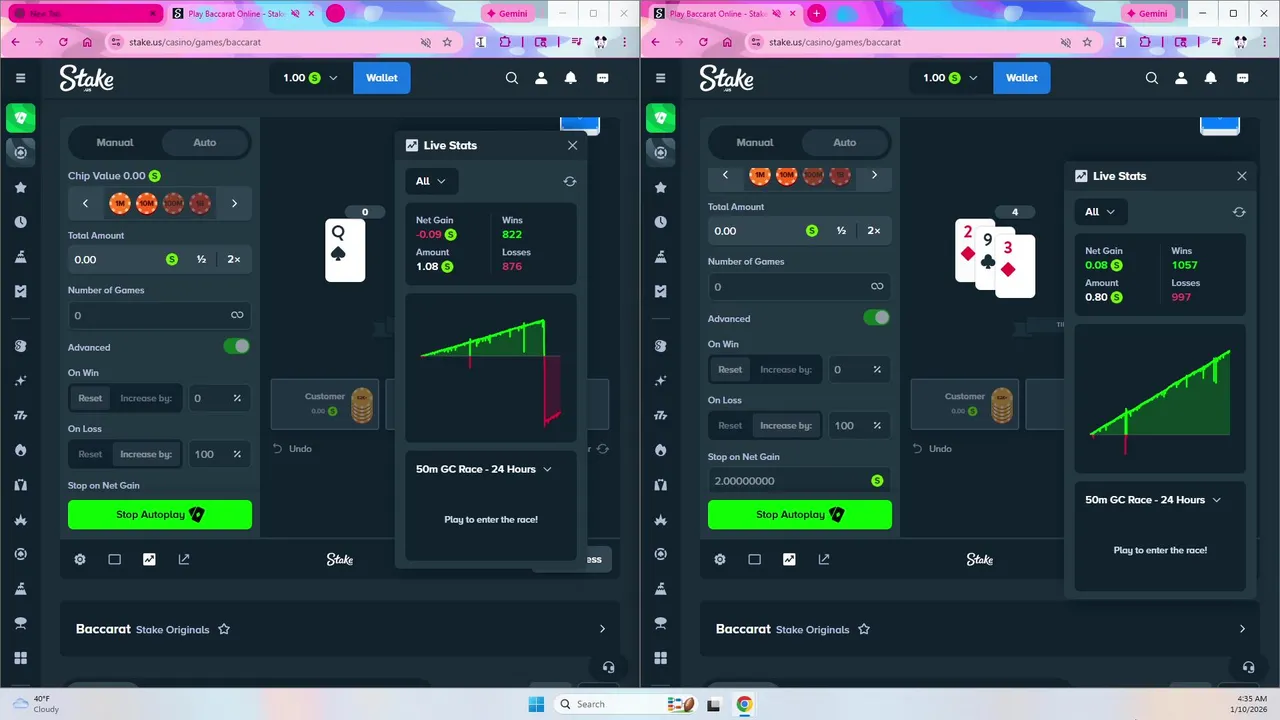This screenshot has height=720, width=1280.
Task: Click recent clock icon in right sidebar
Action: click(x=660, y=222)
